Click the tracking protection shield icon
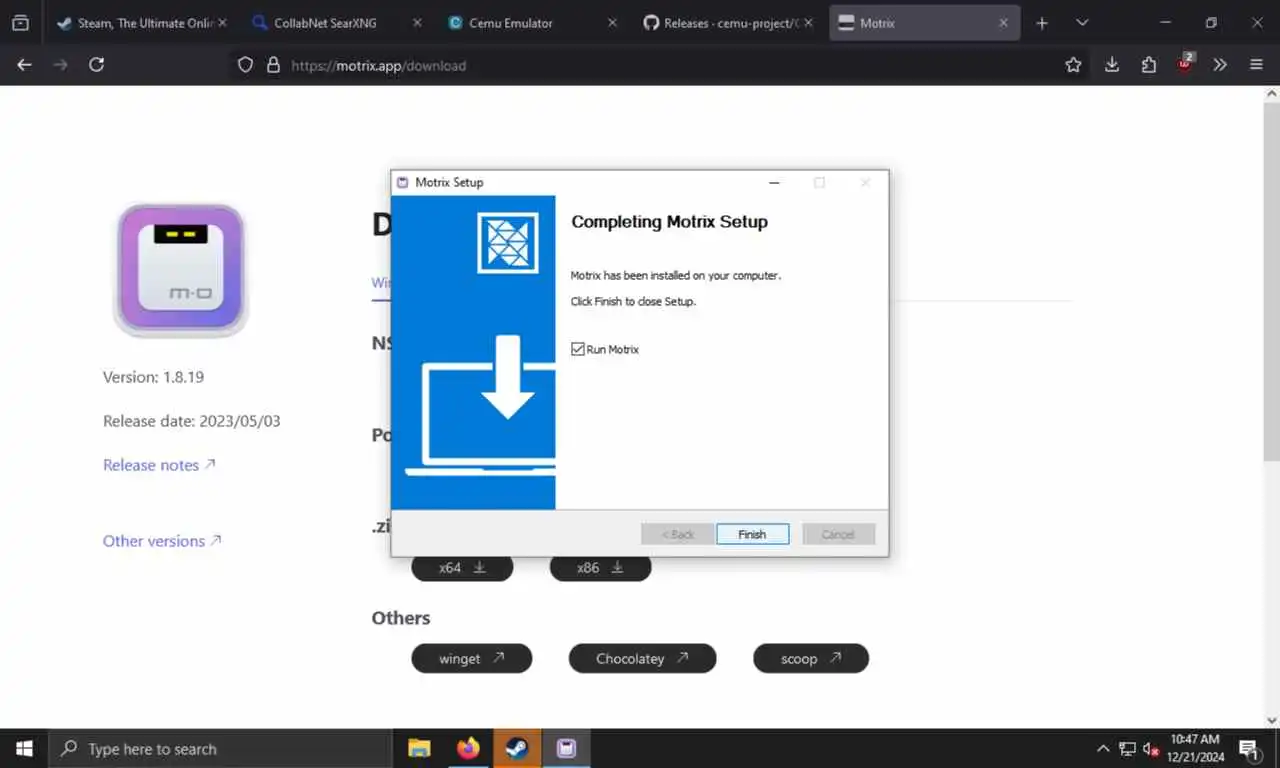1280x768 pixels. (x=245, y=65)
